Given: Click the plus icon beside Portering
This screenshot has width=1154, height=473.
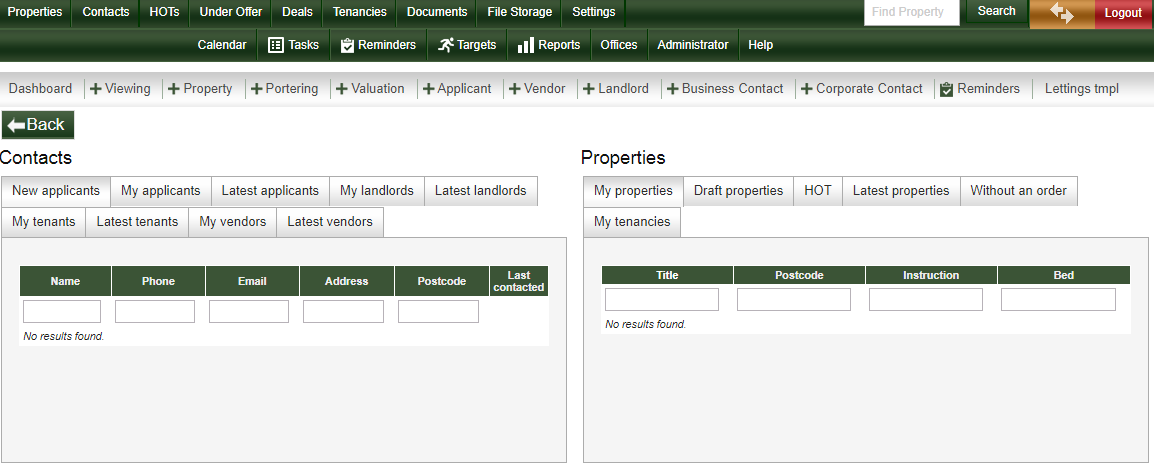Looking at the screenshot, I should 256,89.
